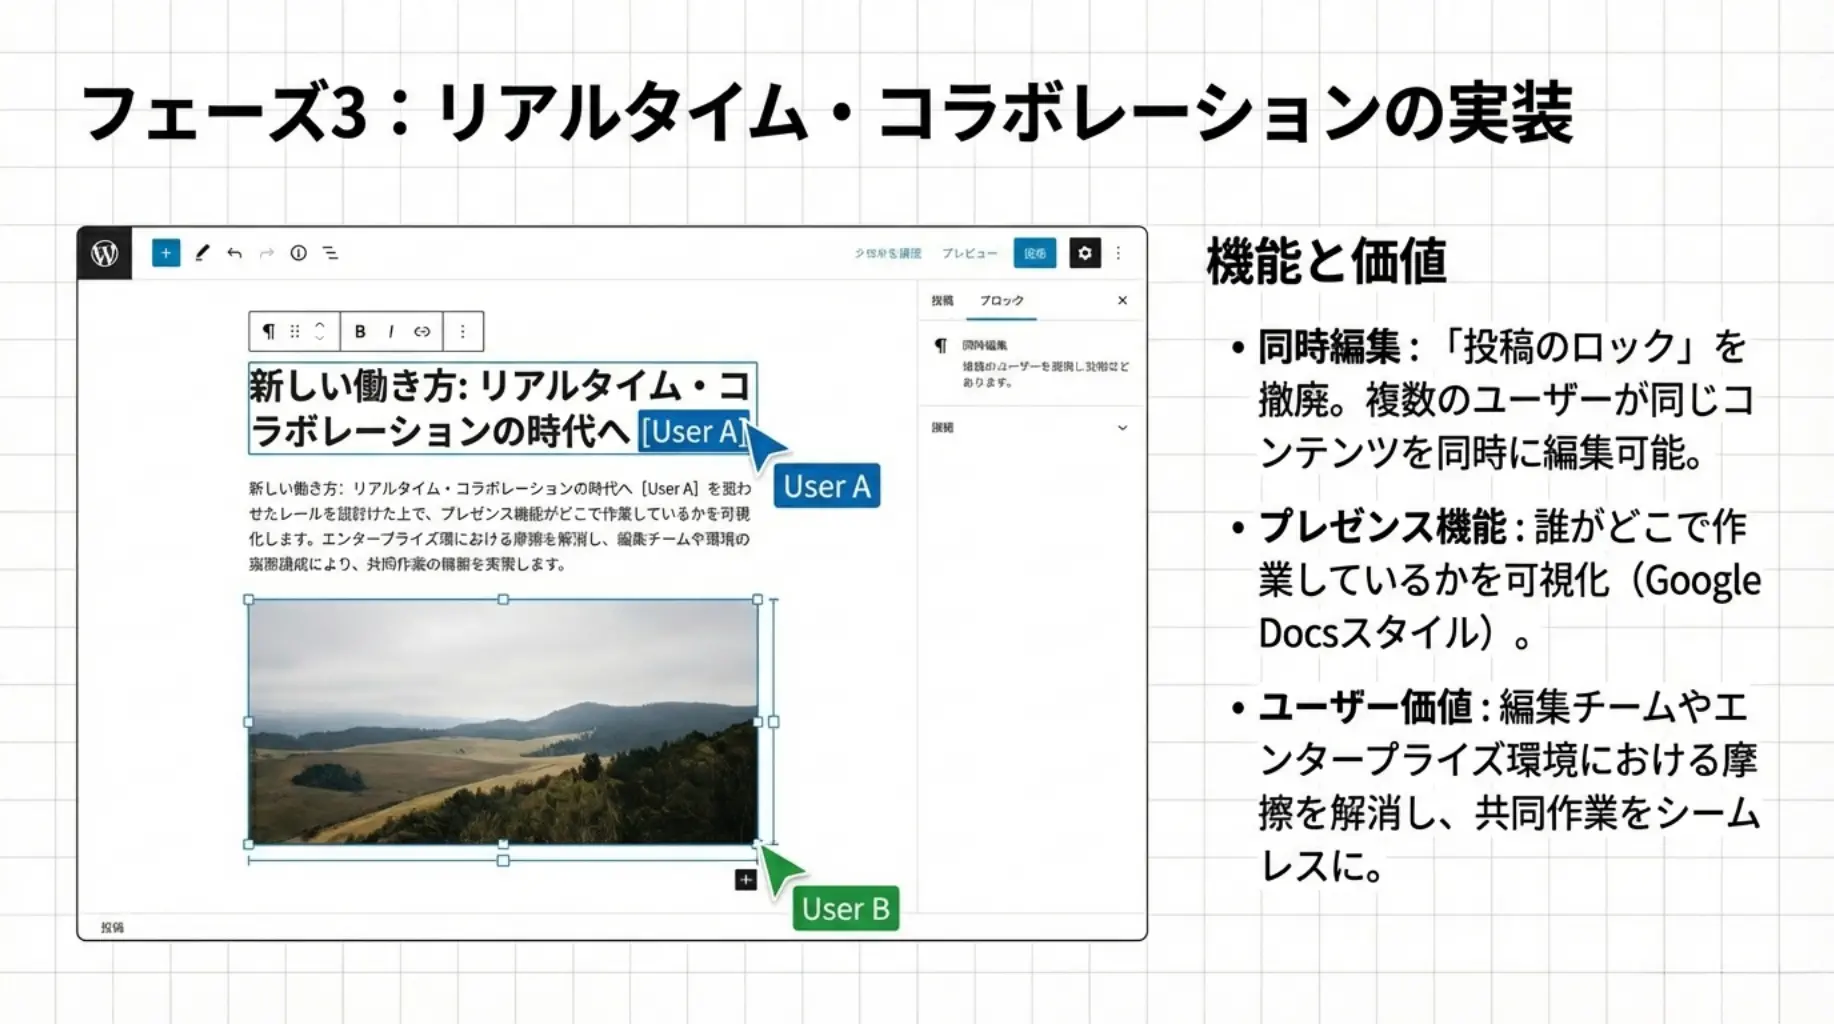Open the block inserter with the blue plus icon
This screenshot has width=1834, height=1024.
click(x=166, y=253)
